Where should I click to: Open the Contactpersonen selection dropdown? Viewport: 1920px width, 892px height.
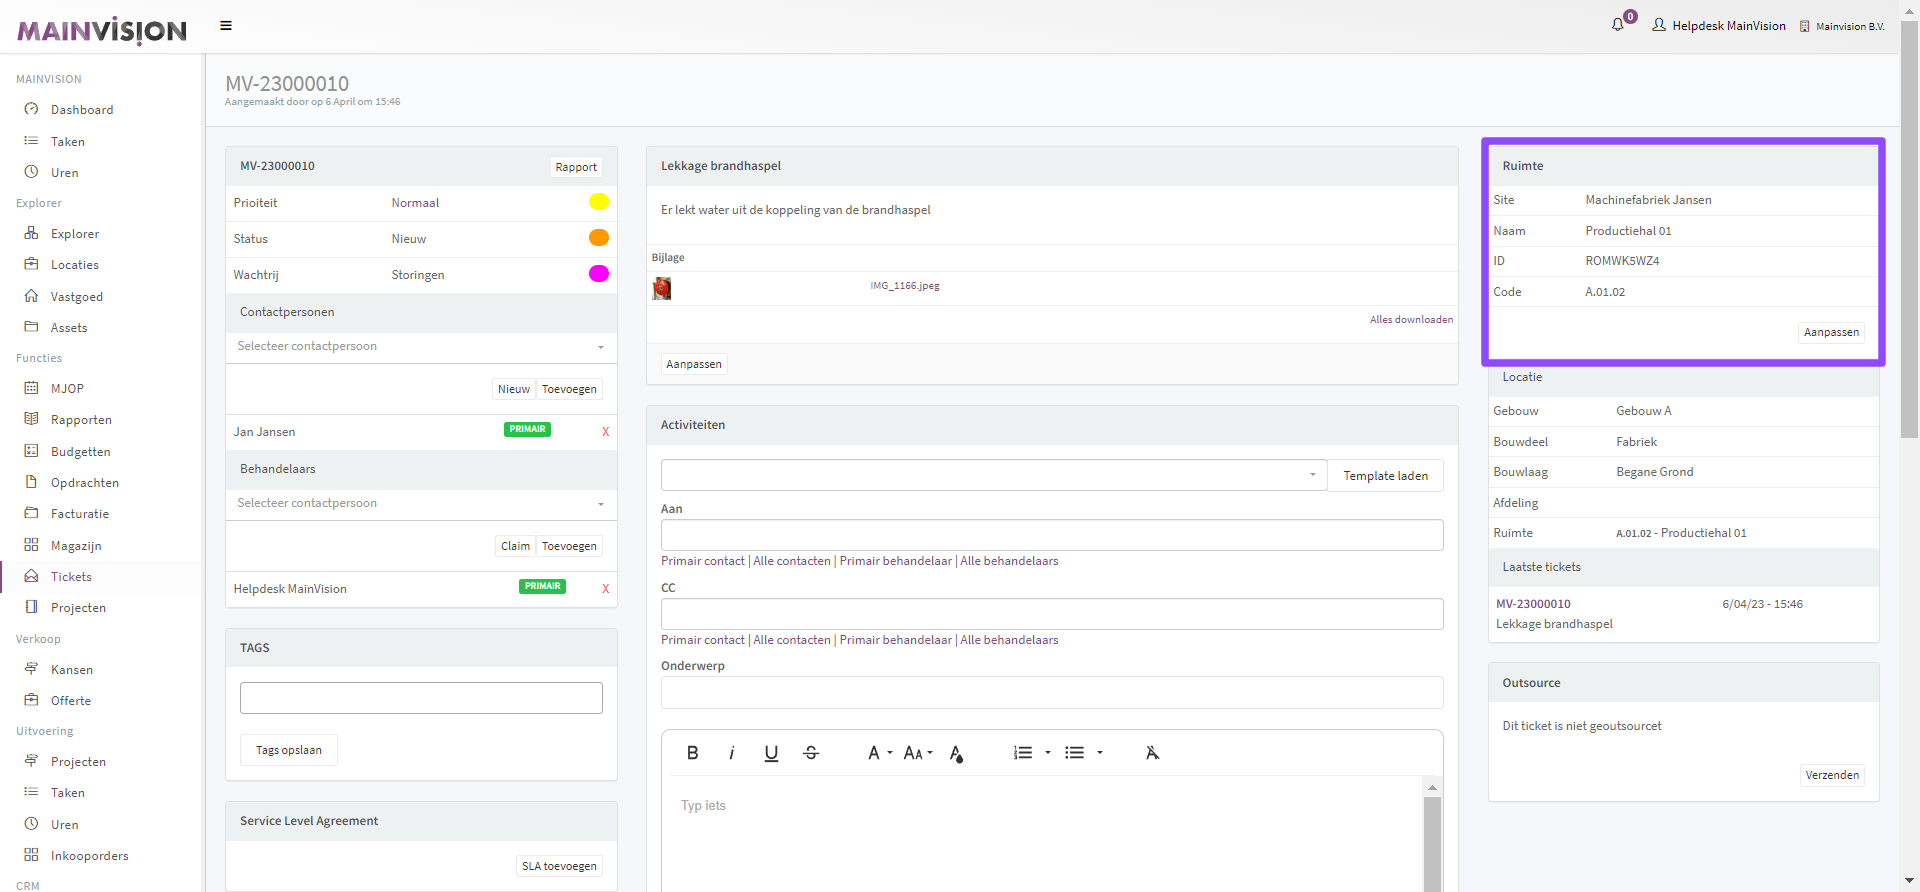point(421,347)
